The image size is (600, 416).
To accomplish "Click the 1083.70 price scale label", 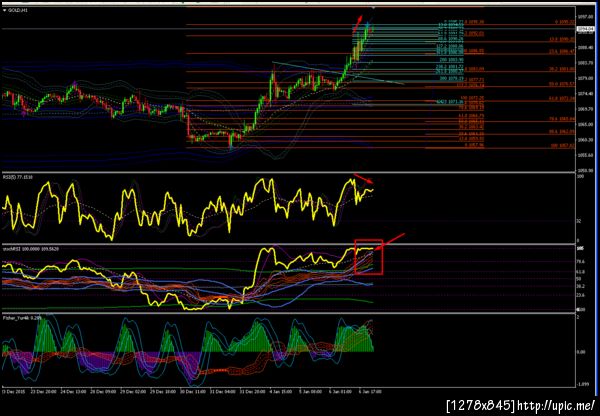I will [x=583, y=63].
